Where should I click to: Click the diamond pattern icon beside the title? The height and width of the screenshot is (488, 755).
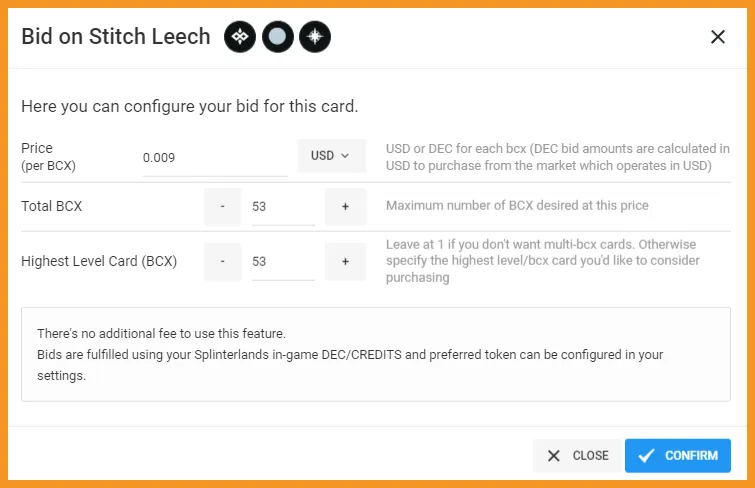point(240,37)
